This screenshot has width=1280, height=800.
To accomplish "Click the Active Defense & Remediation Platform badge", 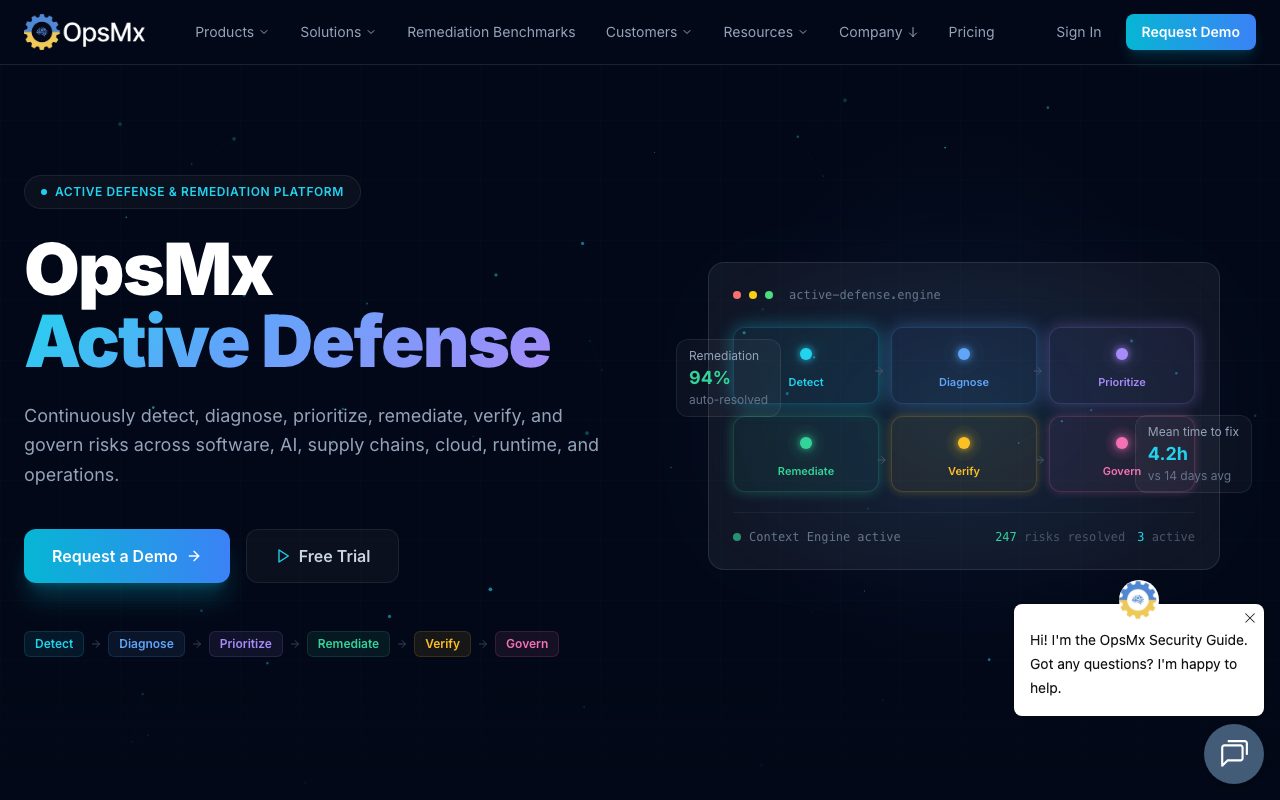I will pos(192,192).
